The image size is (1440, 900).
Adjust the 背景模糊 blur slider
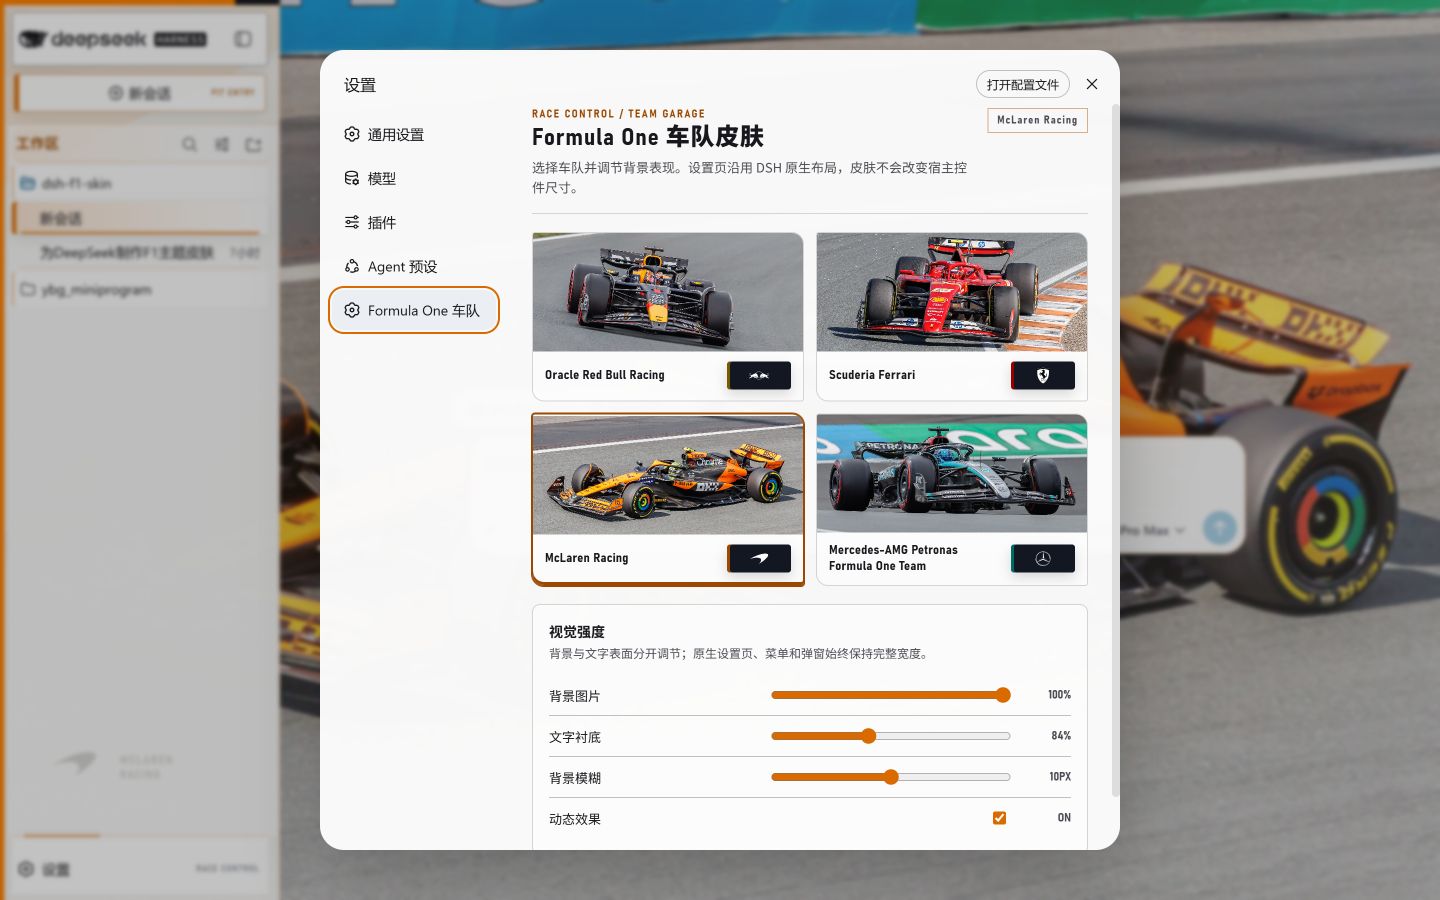(x=891, y=777)
